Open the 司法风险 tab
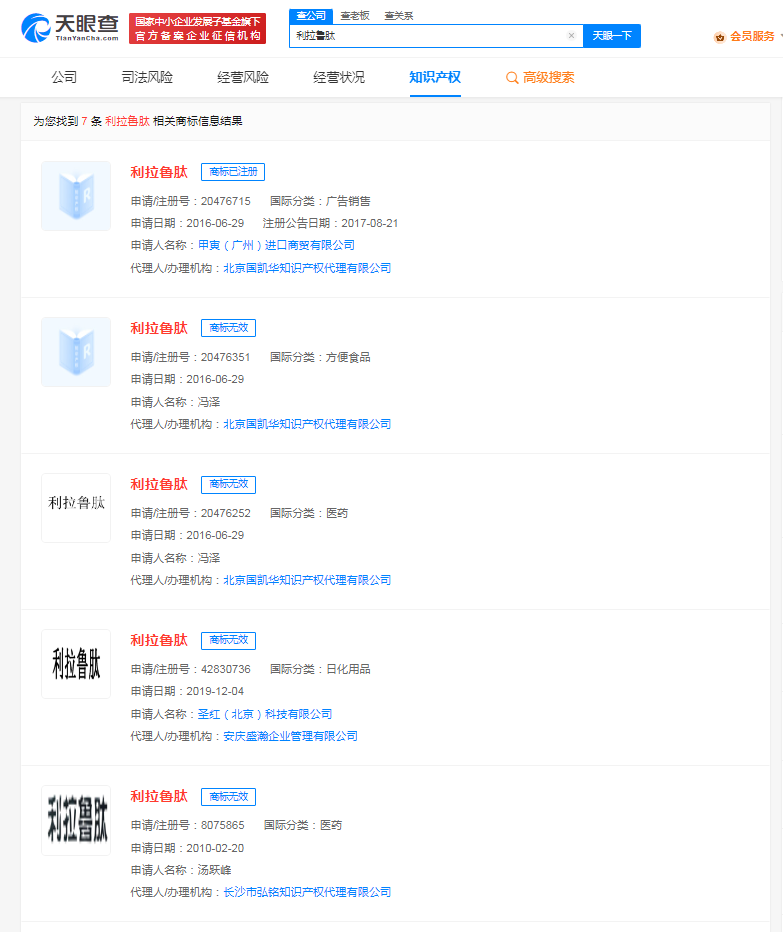Screen dimensions: 783x932 click(x=147, y=77)
